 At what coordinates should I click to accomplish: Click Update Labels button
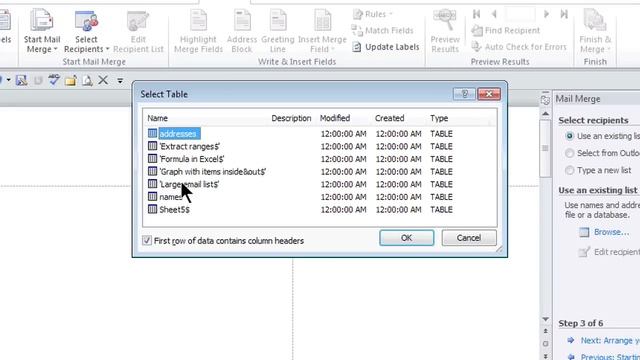[x=386, y=47]
